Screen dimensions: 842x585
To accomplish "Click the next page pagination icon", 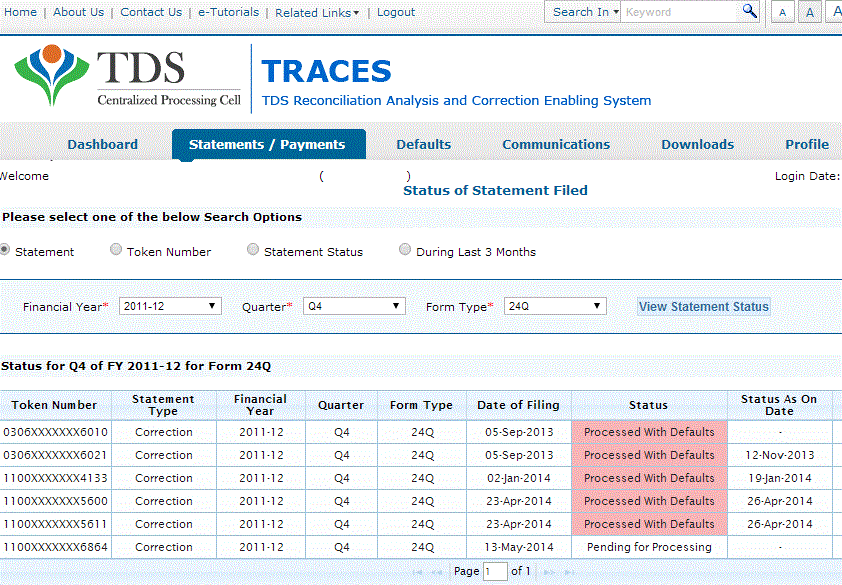I will 546,570.
